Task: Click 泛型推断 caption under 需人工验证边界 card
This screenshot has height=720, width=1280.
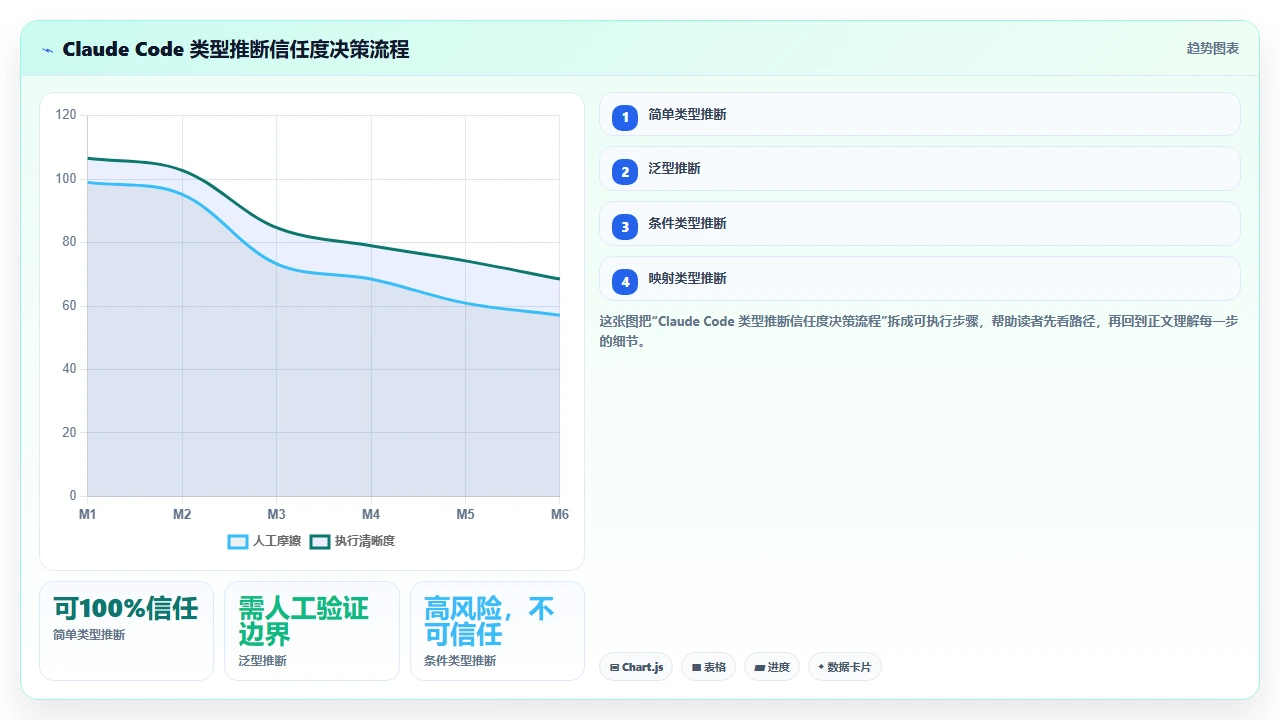Action: (262, 661)
